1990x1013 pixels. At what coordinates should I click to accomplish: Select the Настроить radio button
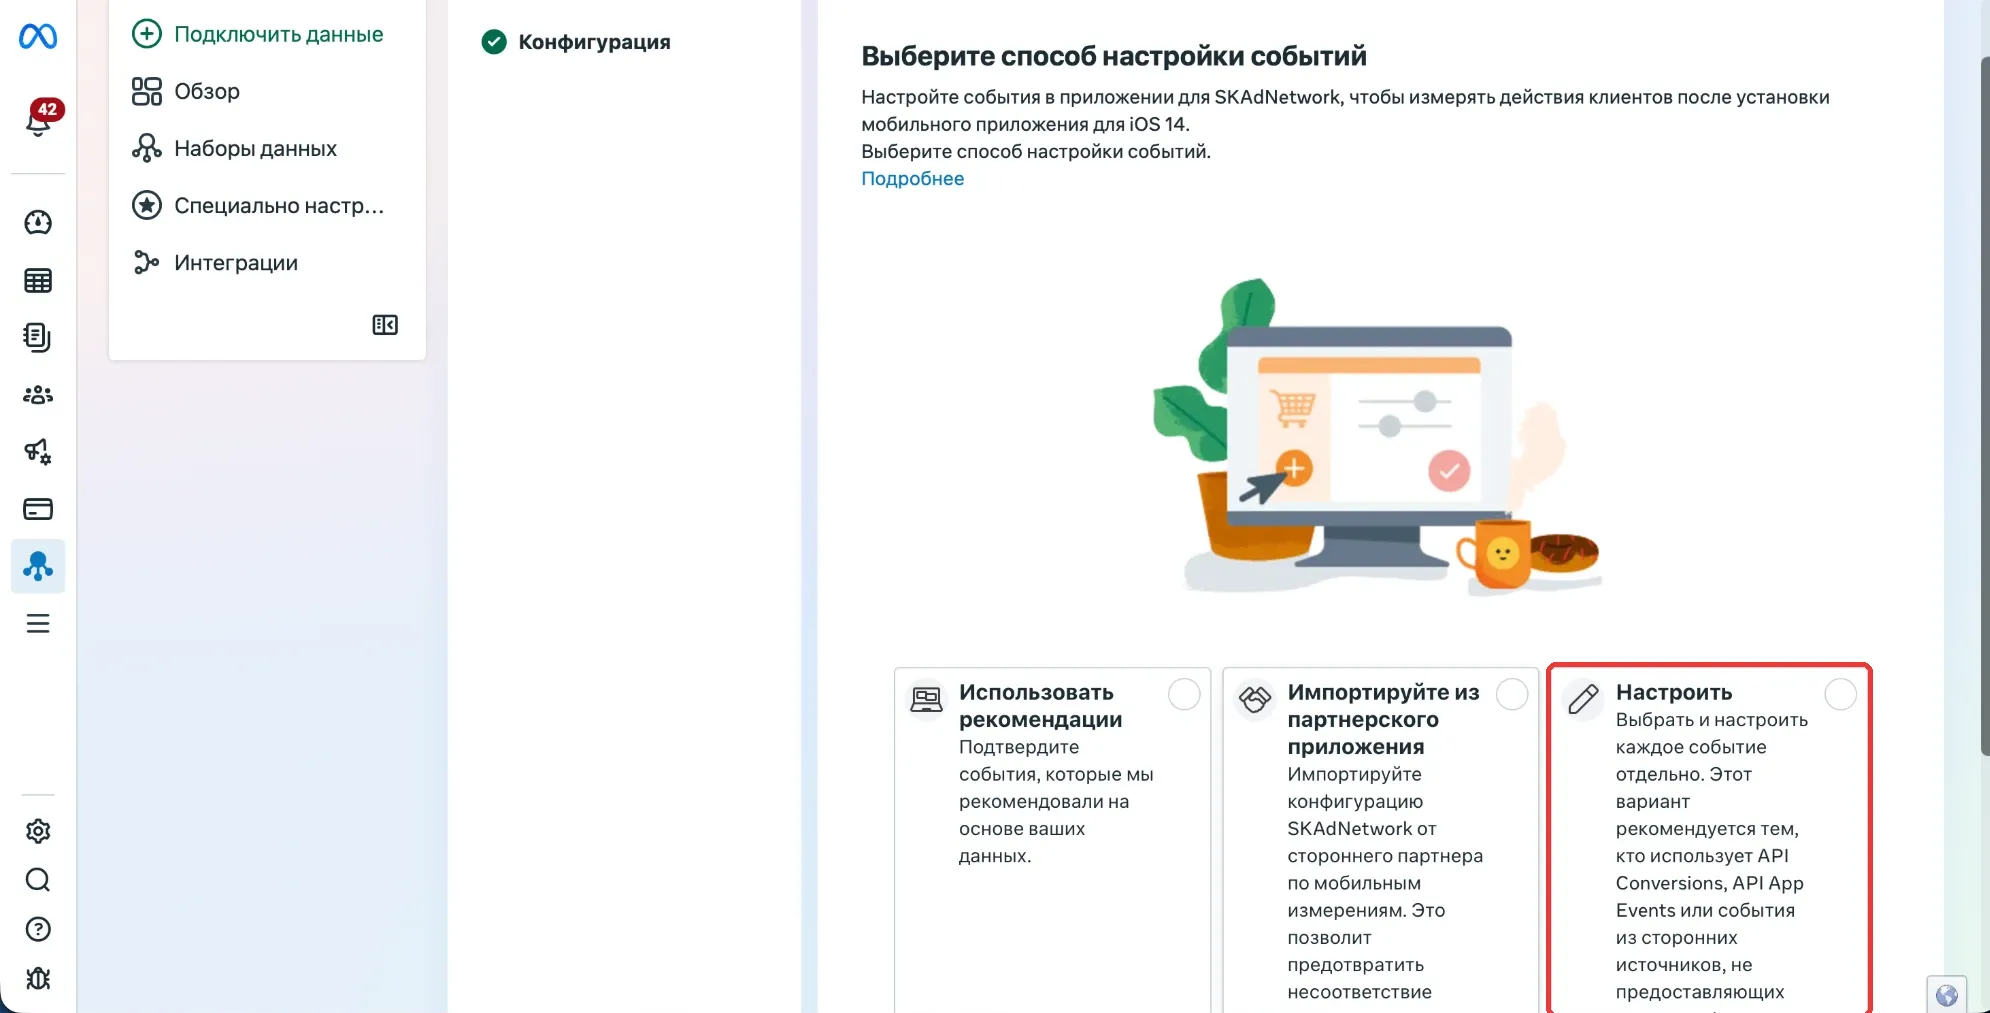coord(1840,694)
